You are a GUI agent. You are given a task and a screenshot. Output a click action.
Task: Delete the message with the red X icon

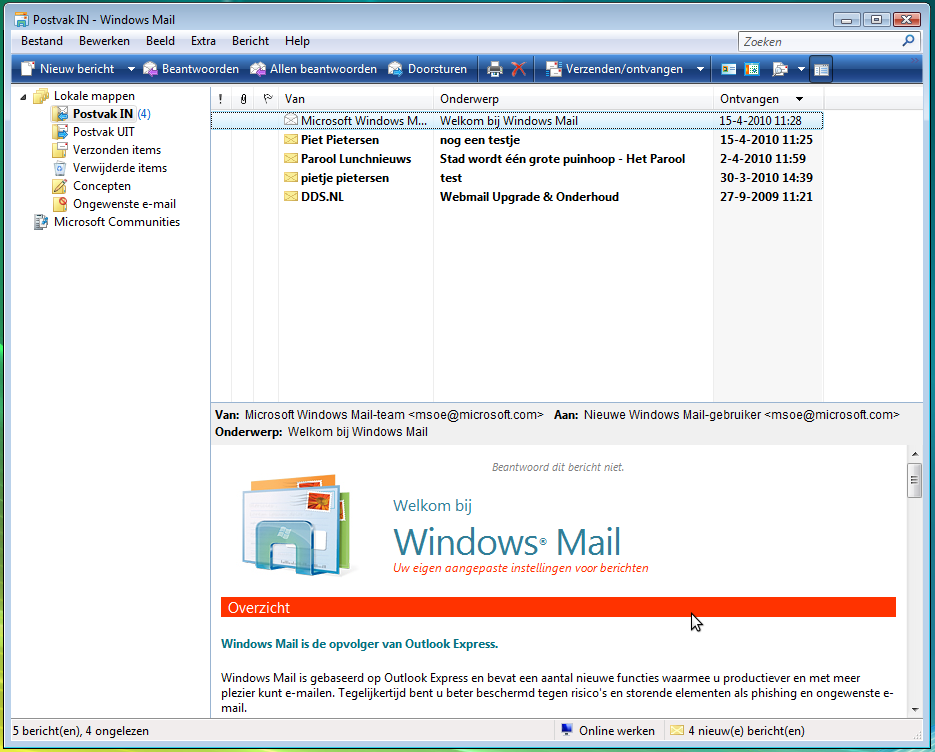pyautogui.click(x=519, y=69)
